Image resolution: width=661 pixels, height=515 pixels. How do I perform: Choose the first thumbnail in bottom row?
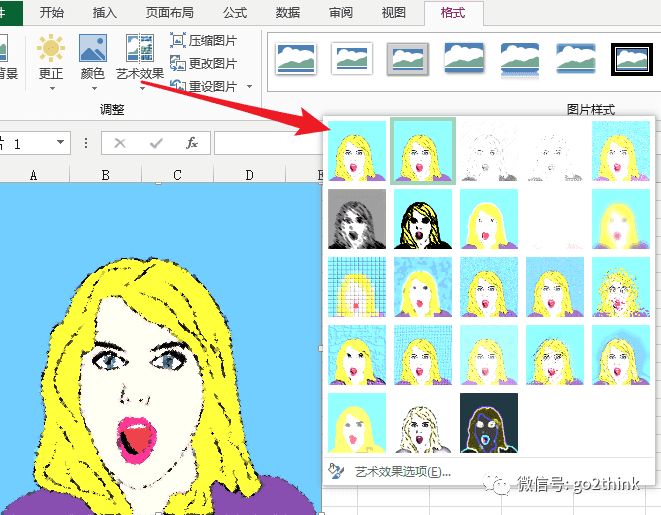[x=357, y=423]
